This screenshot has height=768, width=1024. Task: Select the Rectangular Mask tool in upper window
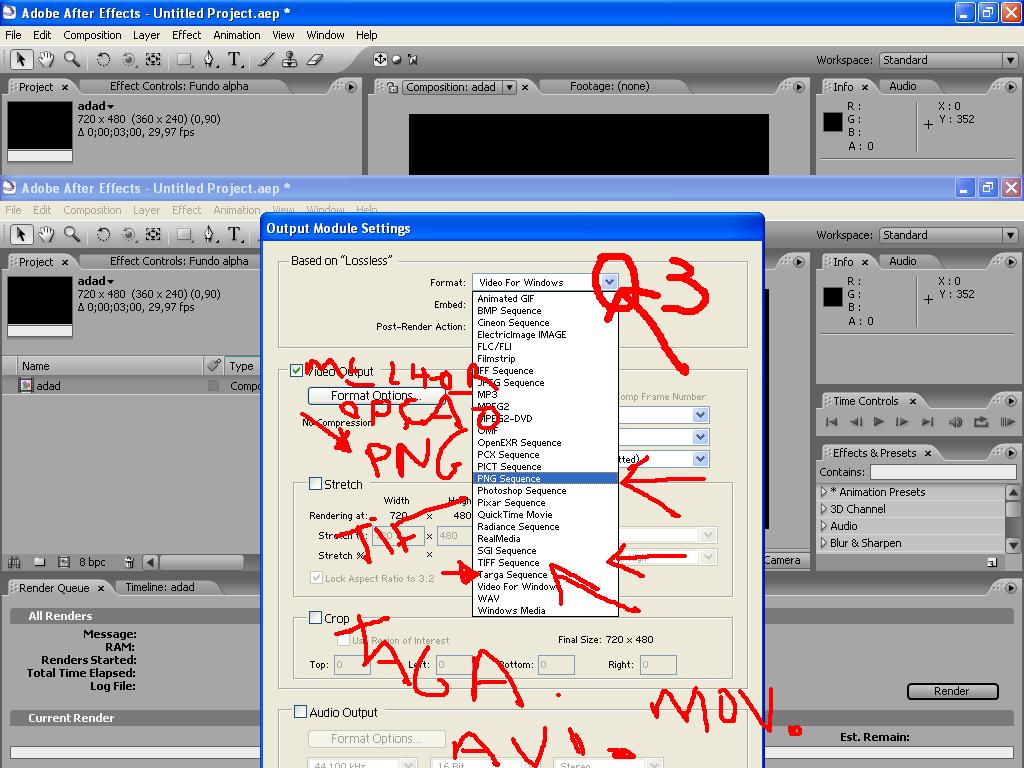click(x=185, y=59)
